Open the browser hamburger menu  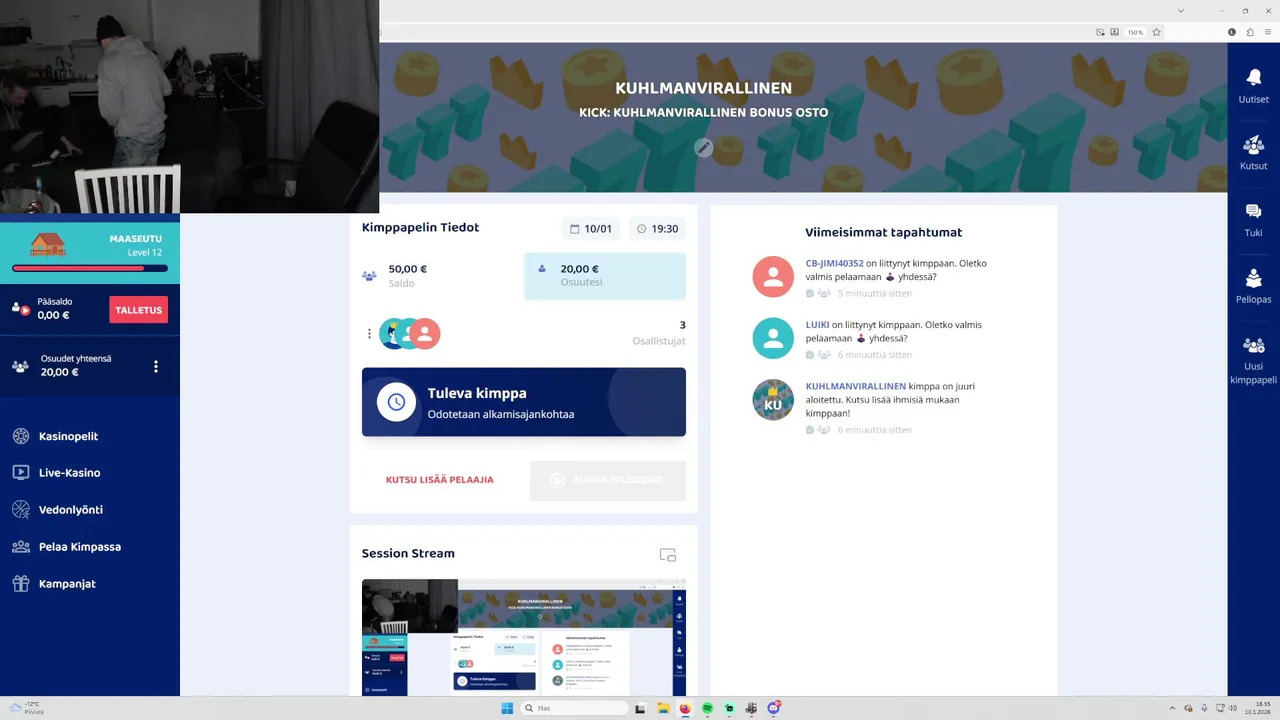pyautogui.click(x=1268, y=32)
